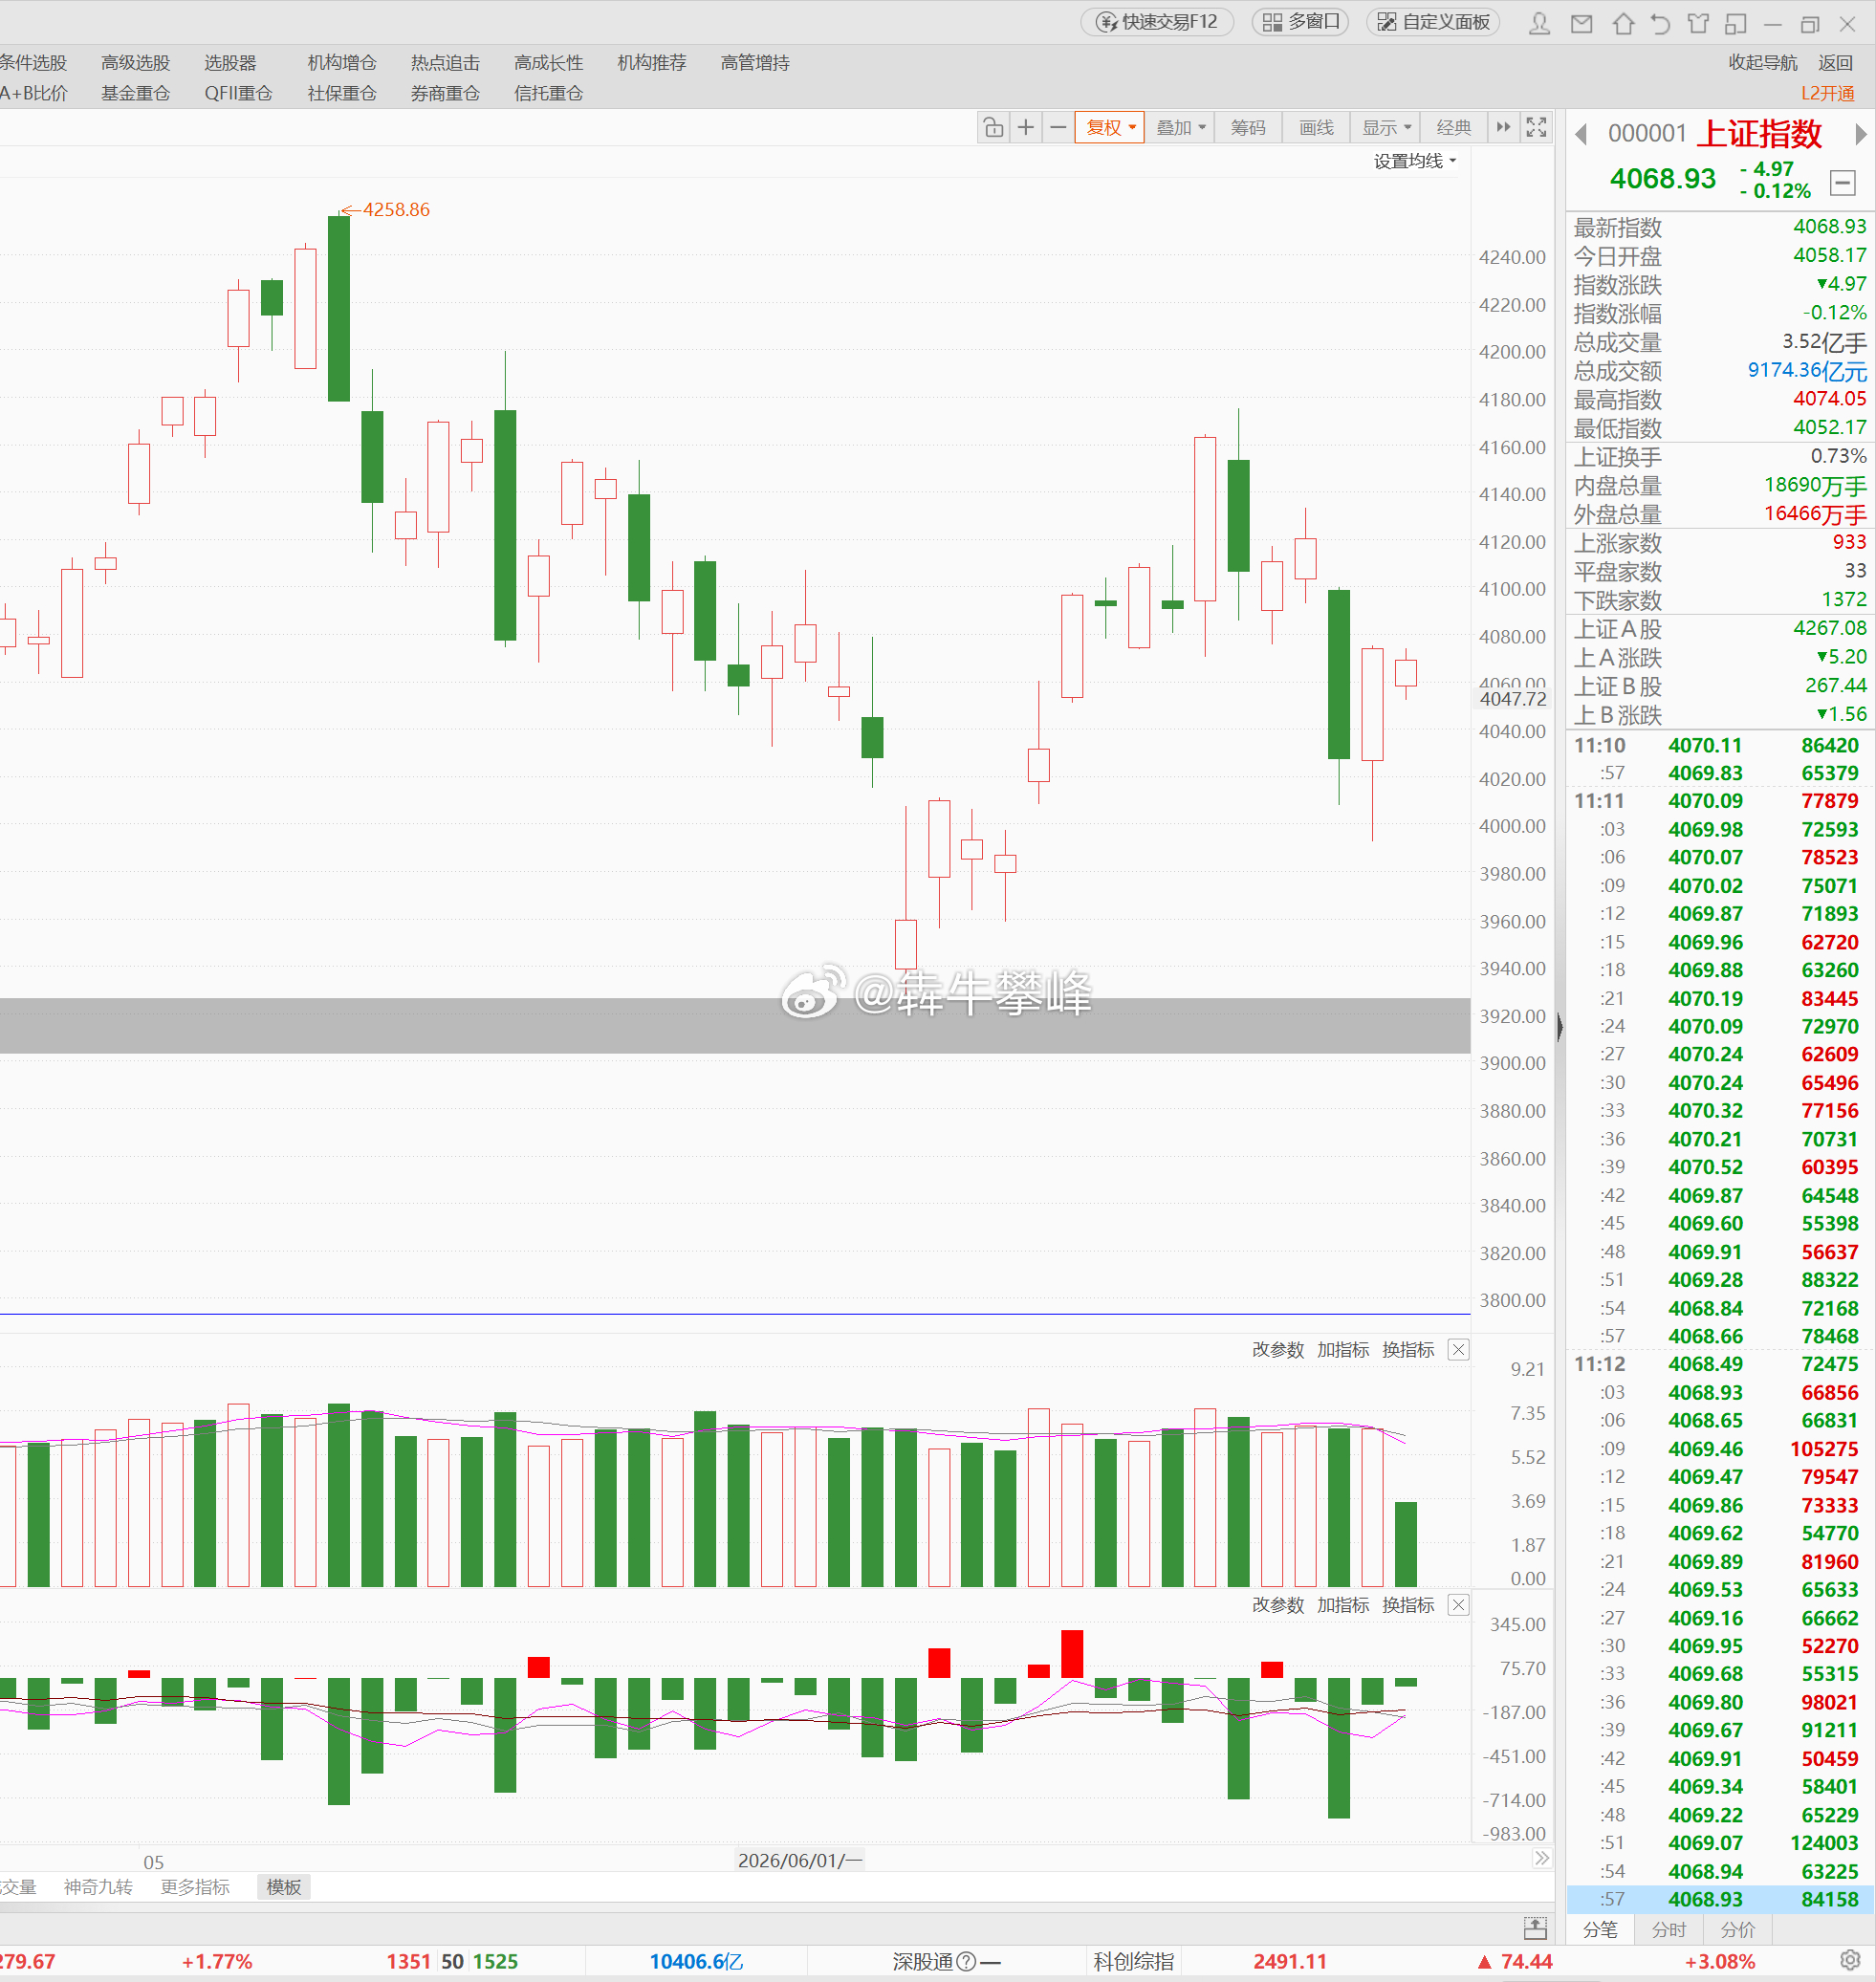Select the 分笔 tab

click(1600, 1930)
